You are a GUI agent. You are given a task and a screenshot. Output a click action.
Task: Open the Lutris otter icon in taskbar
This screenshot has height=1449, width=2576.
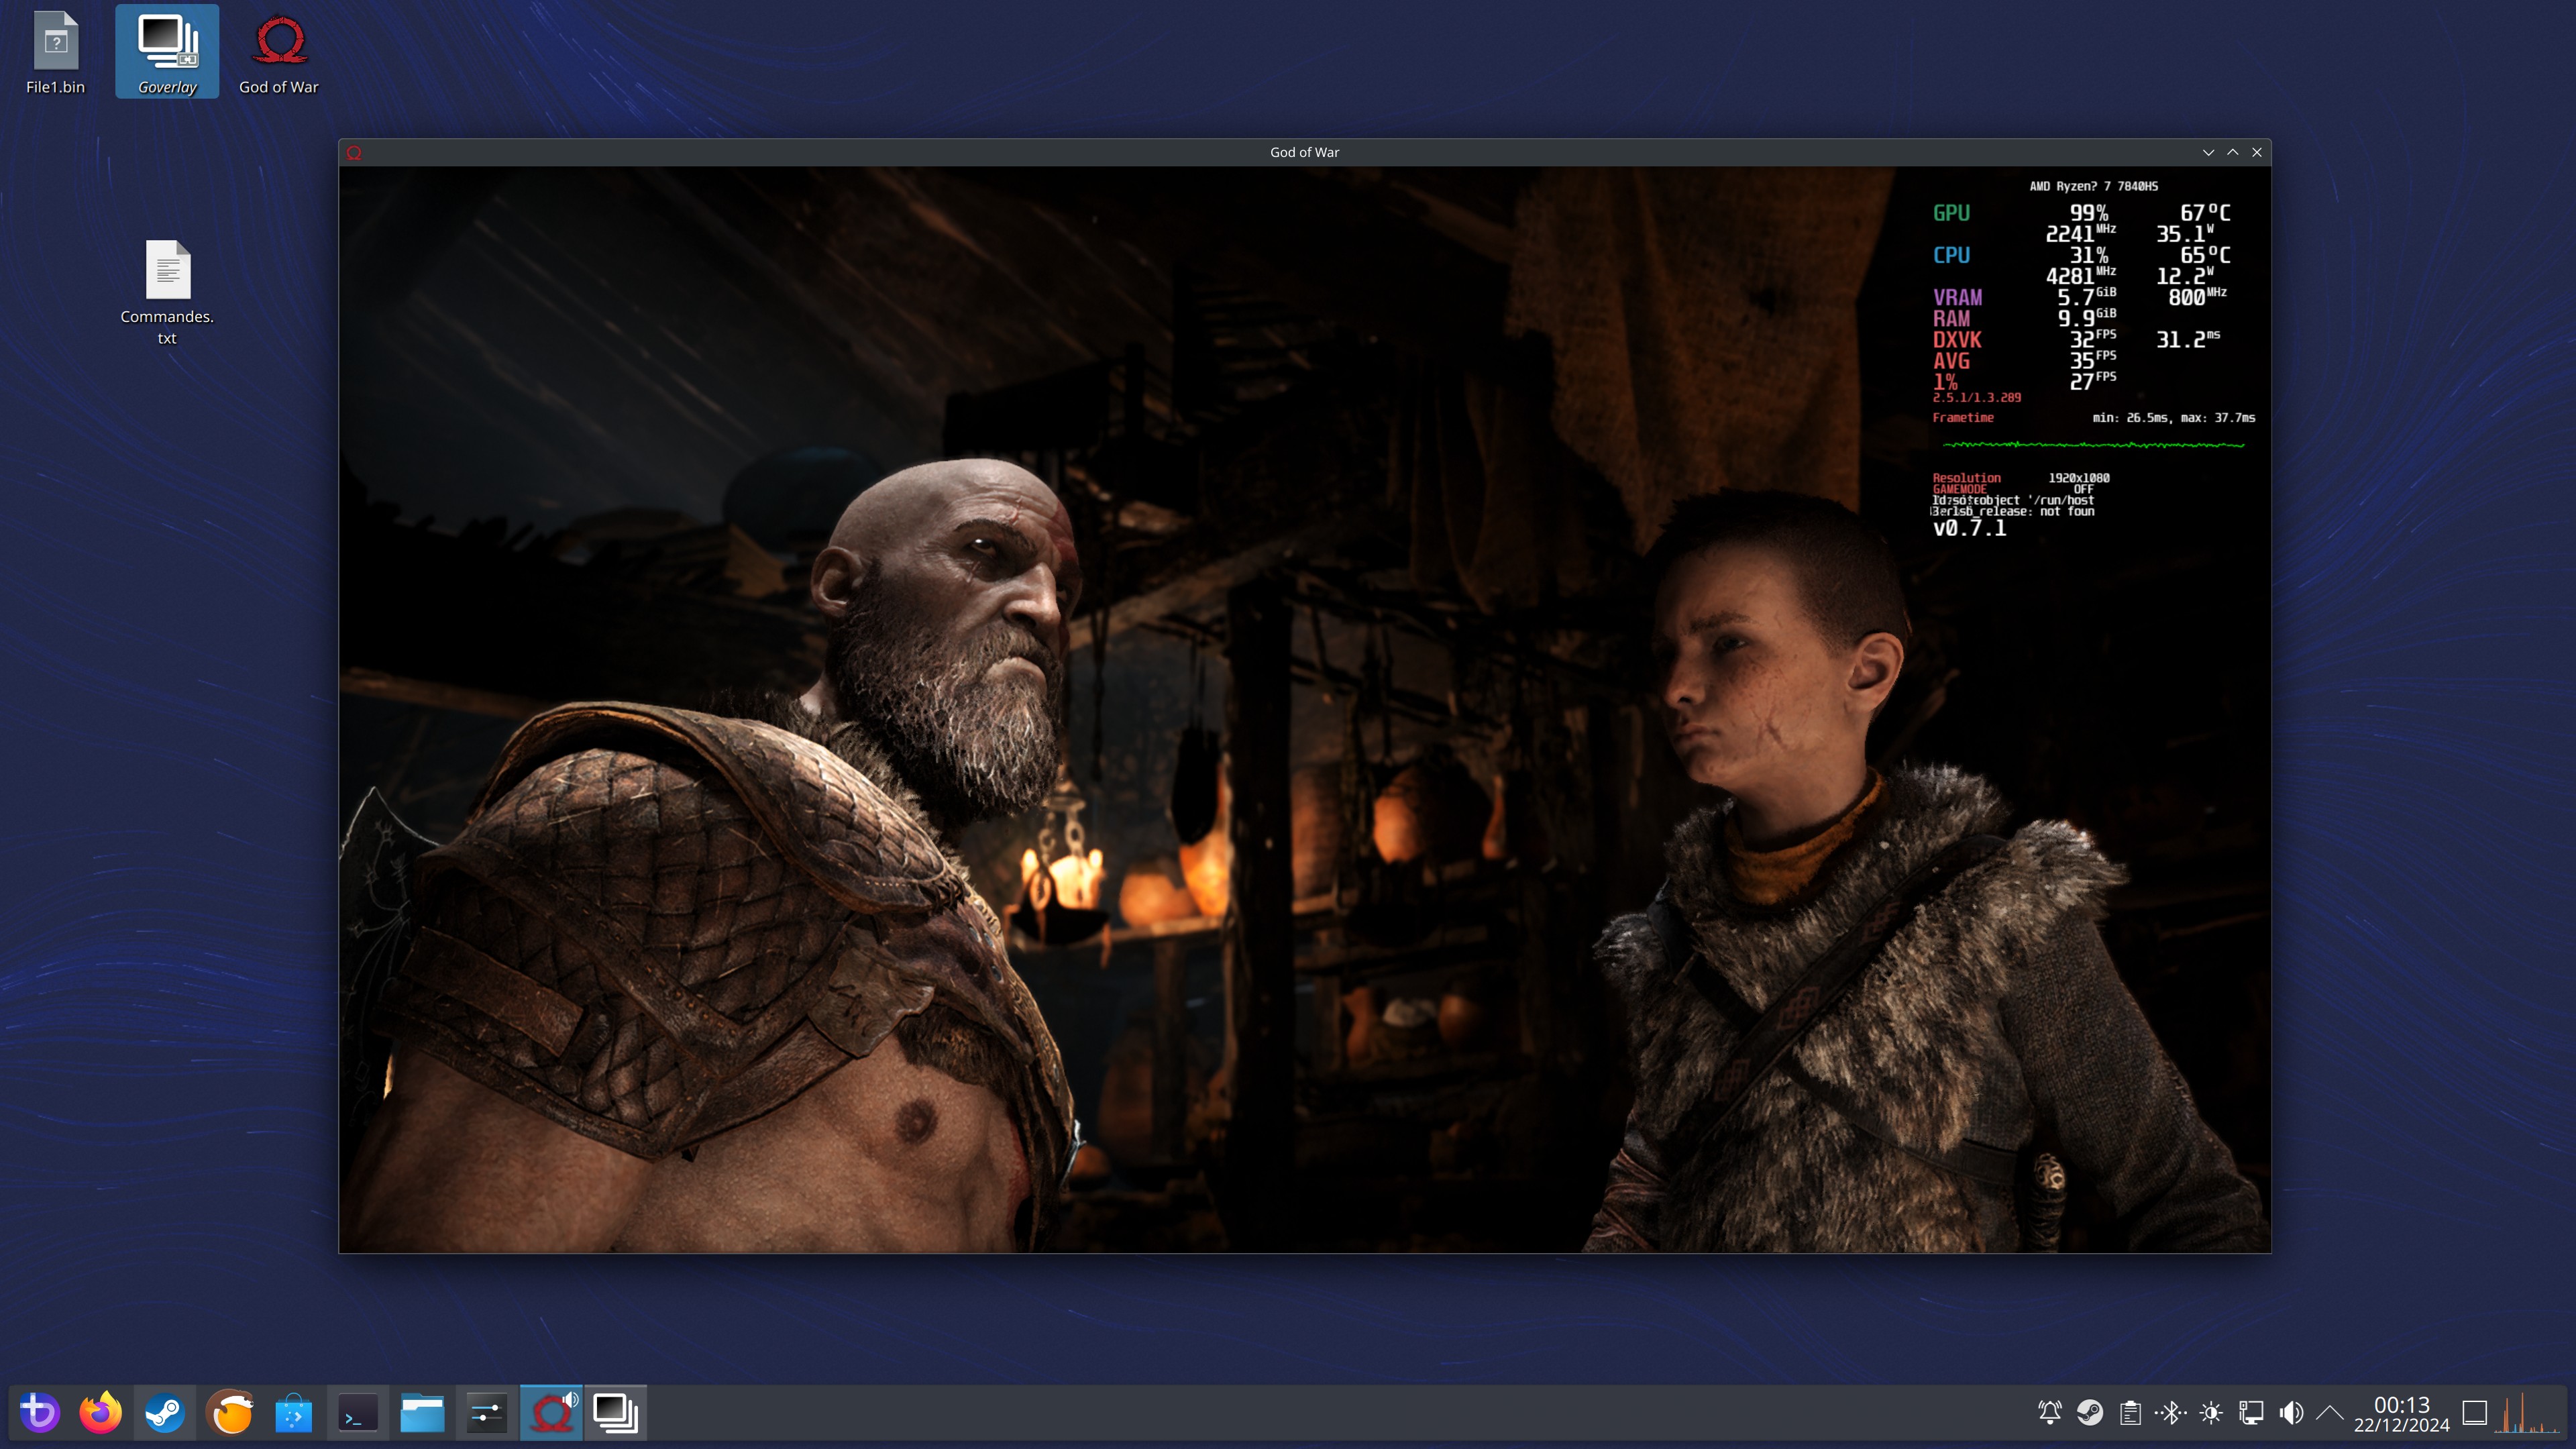point(230,1412)
